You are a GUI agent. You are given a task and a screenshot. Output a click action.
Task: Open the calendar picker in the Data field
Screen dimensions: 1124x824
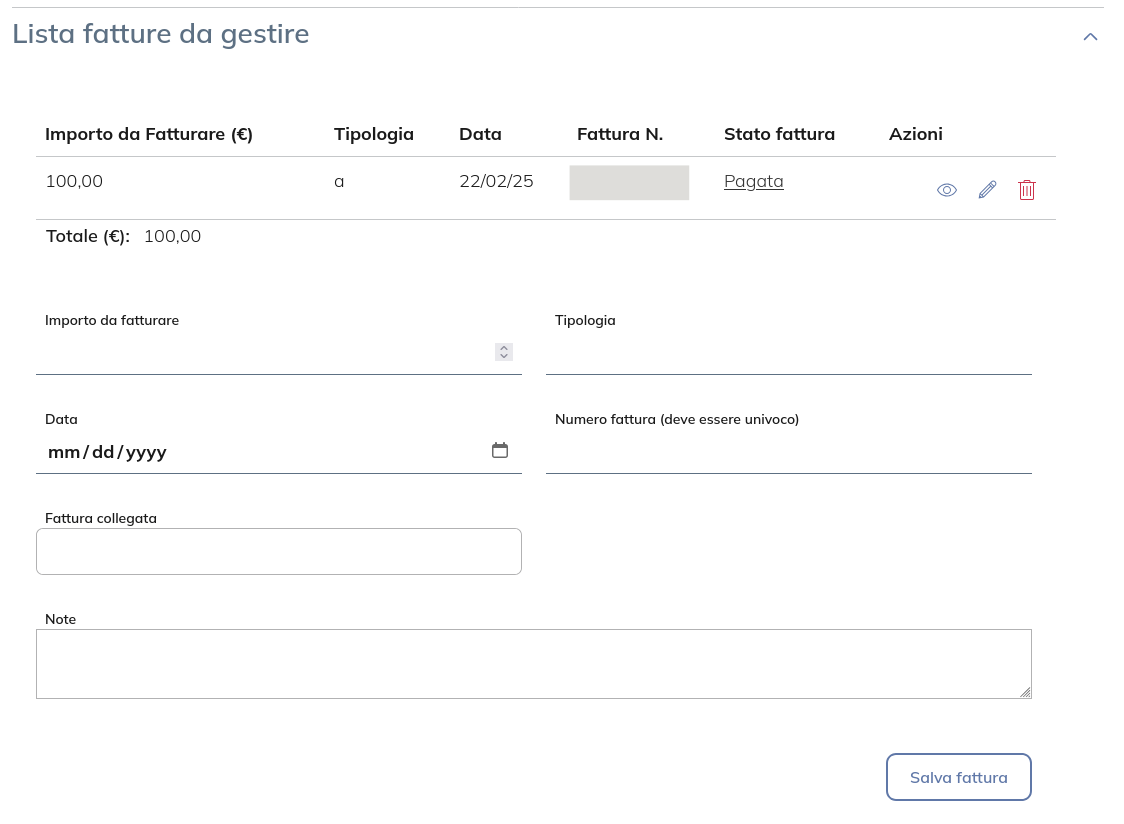(500, 450)
